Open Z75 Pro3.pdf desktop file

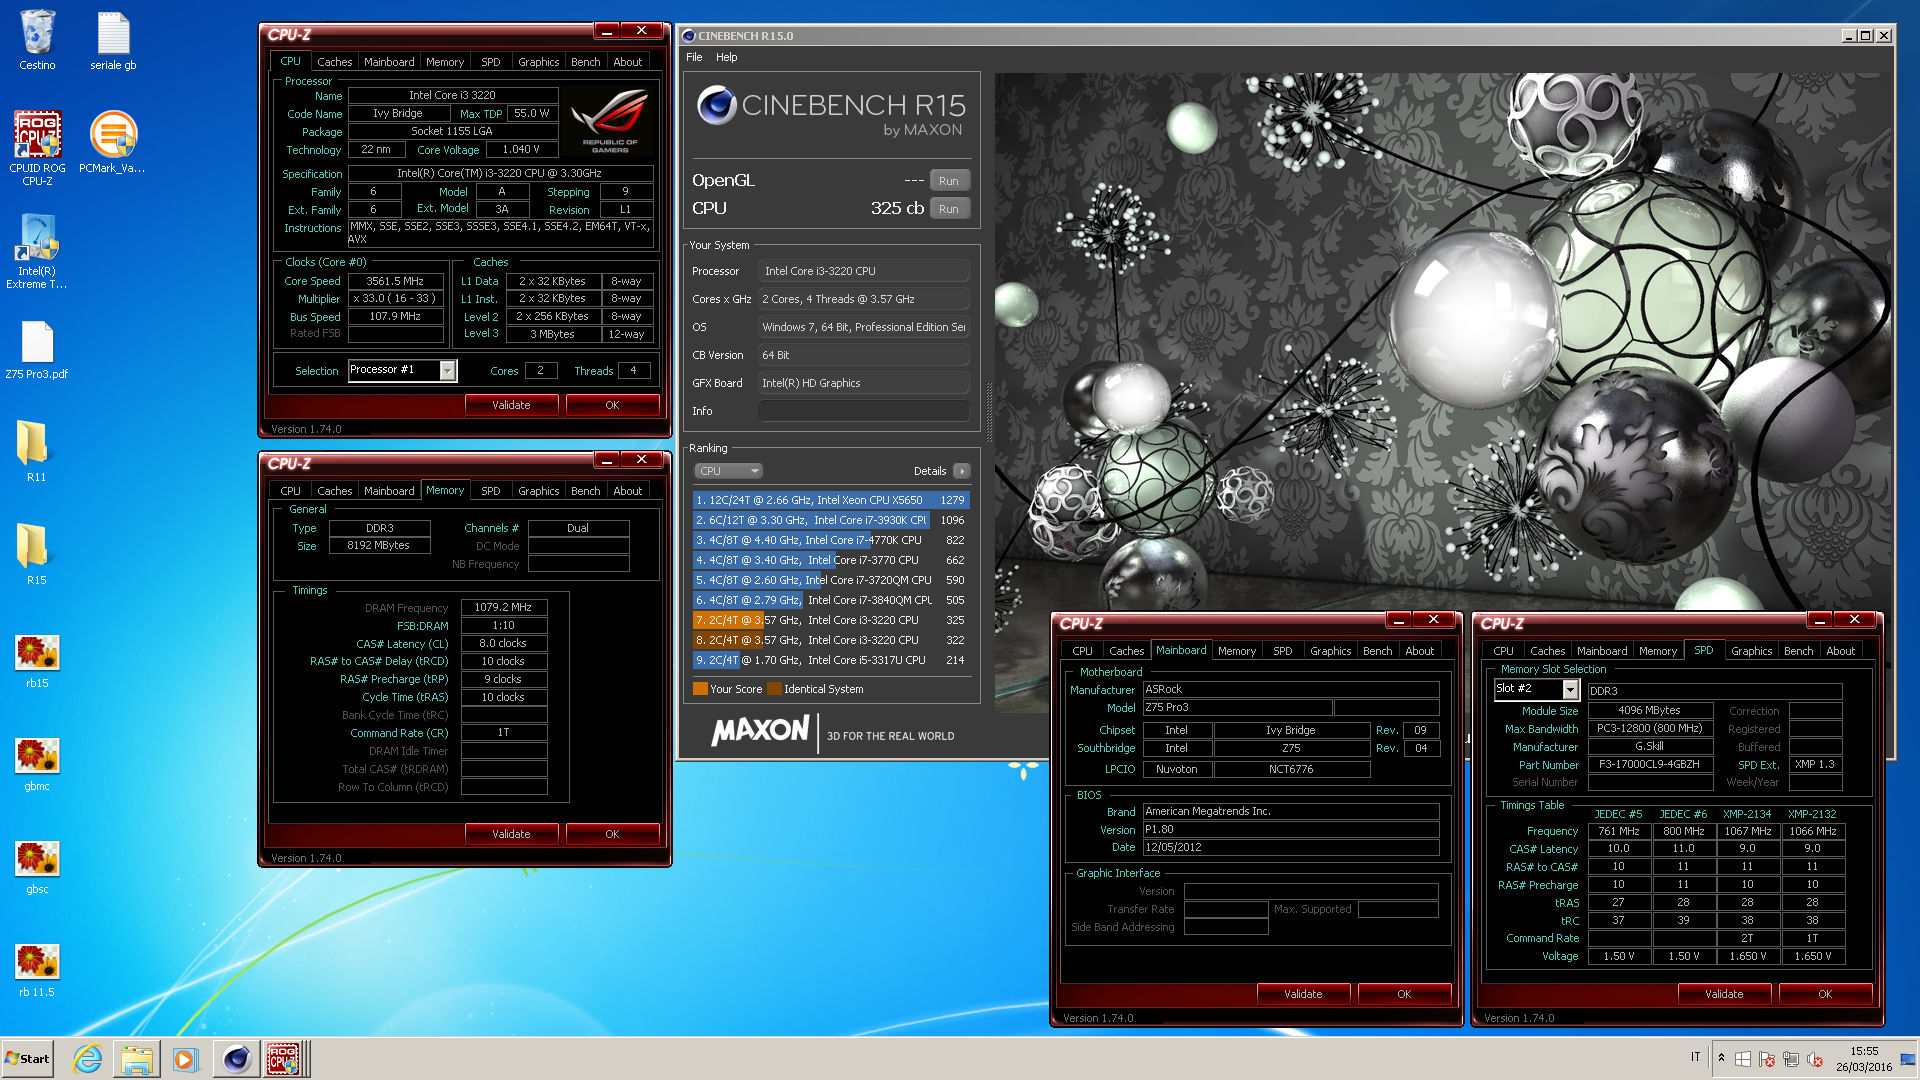[x=37, y=350]
